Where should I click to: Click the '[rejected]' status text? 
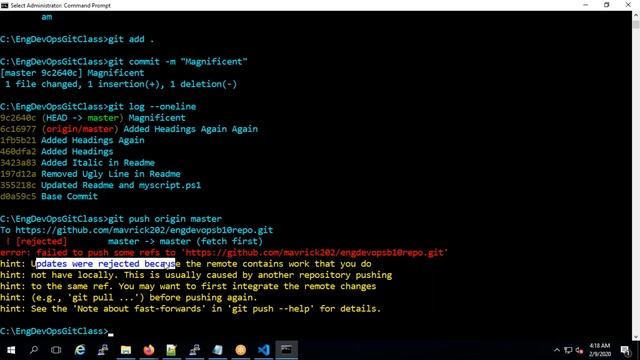coord(41,241)
